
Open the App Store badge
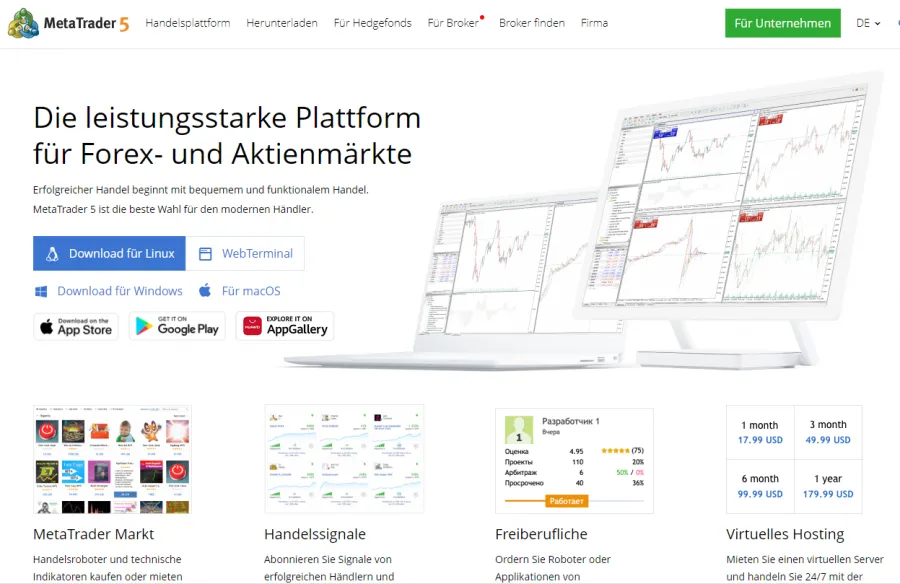pyautogui.click(x=76, y=326)
